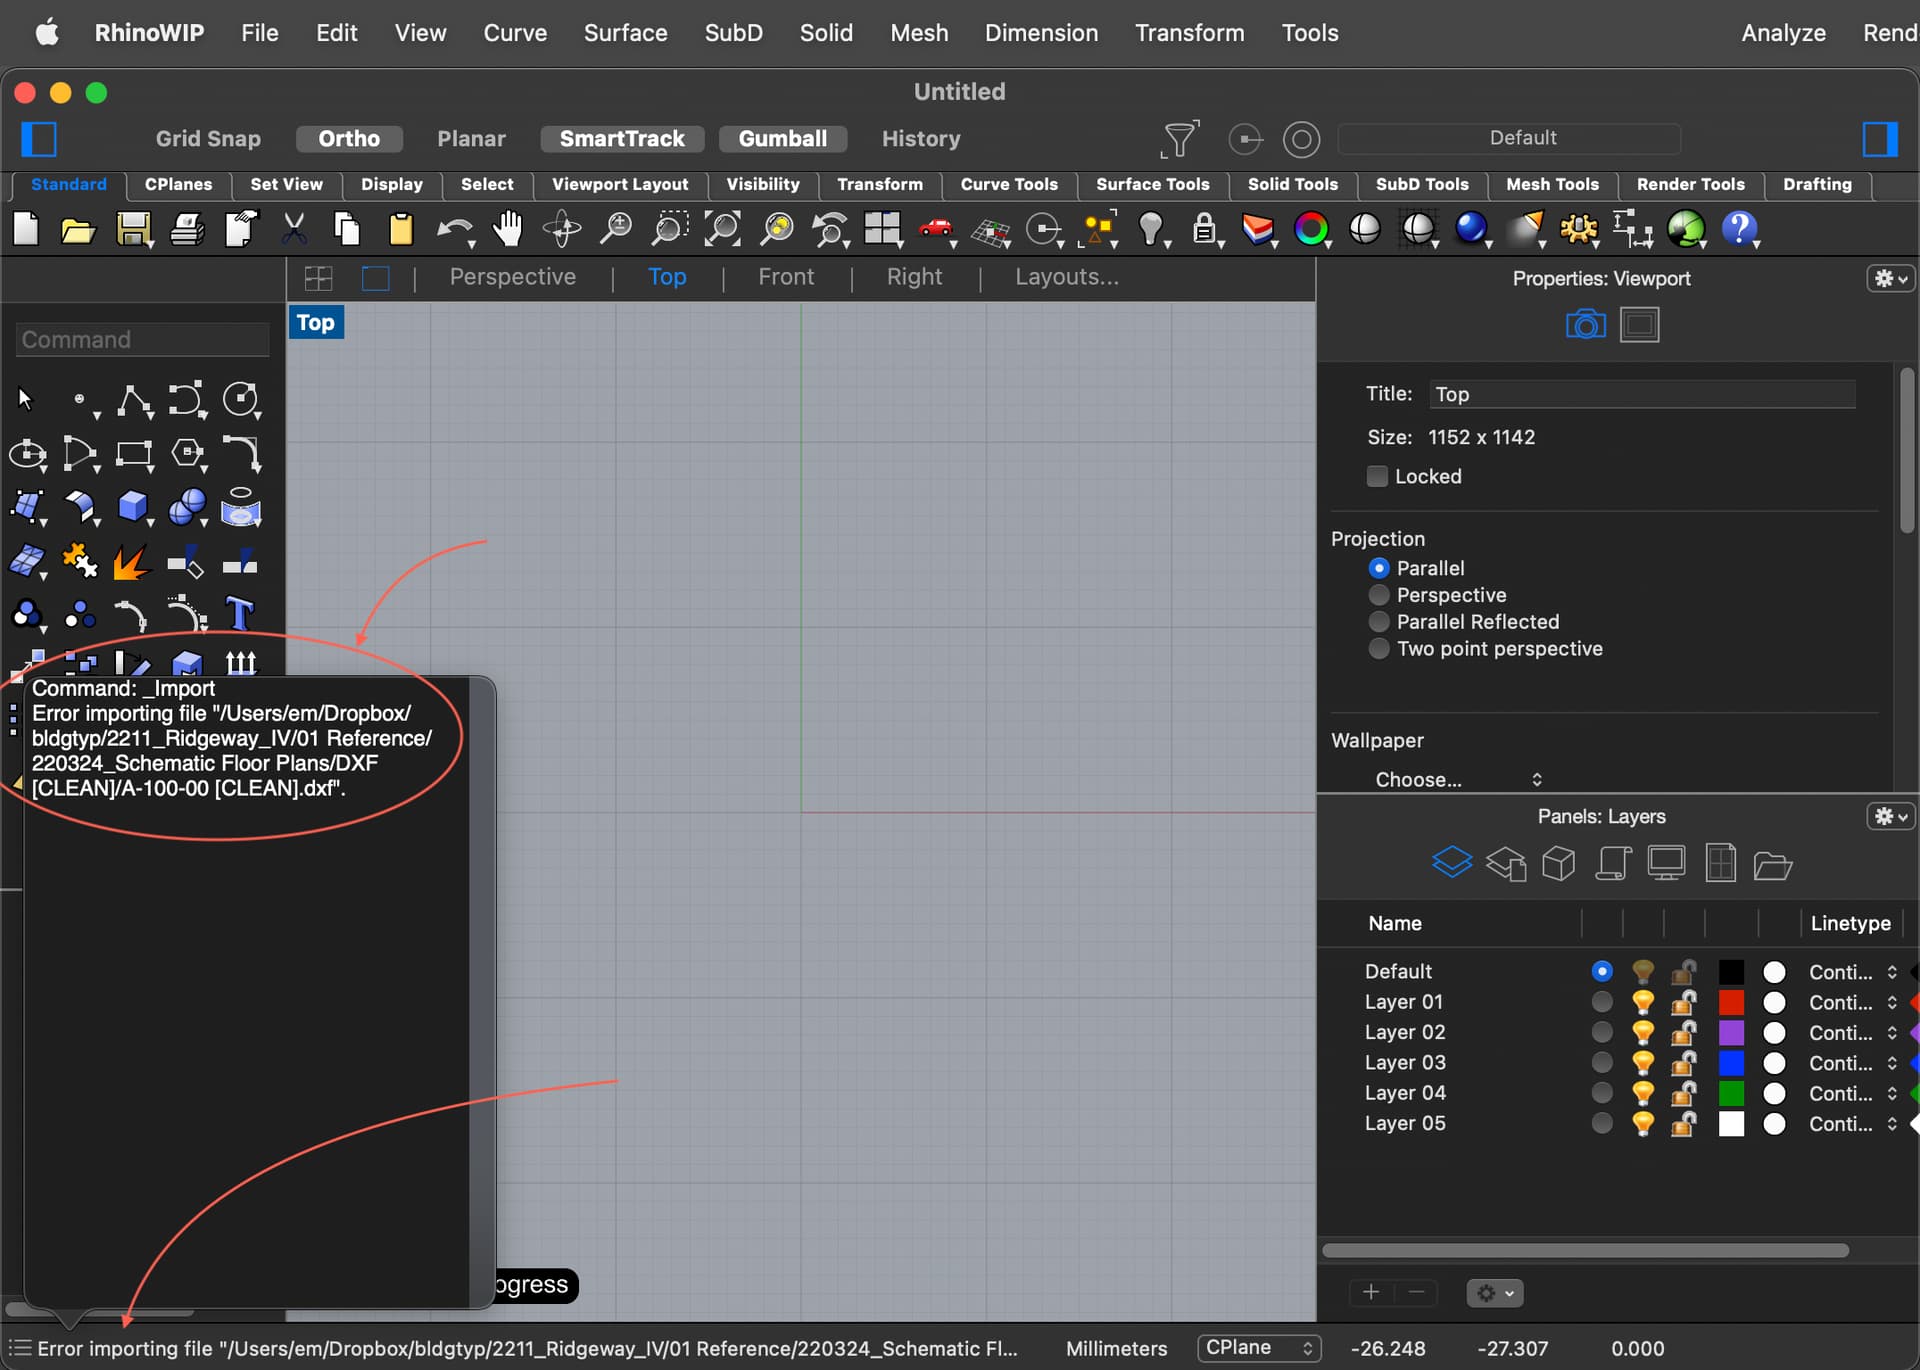Select the Box solid tool
The width and height of the screenshot is (1920, 1370).
[134, 507]
